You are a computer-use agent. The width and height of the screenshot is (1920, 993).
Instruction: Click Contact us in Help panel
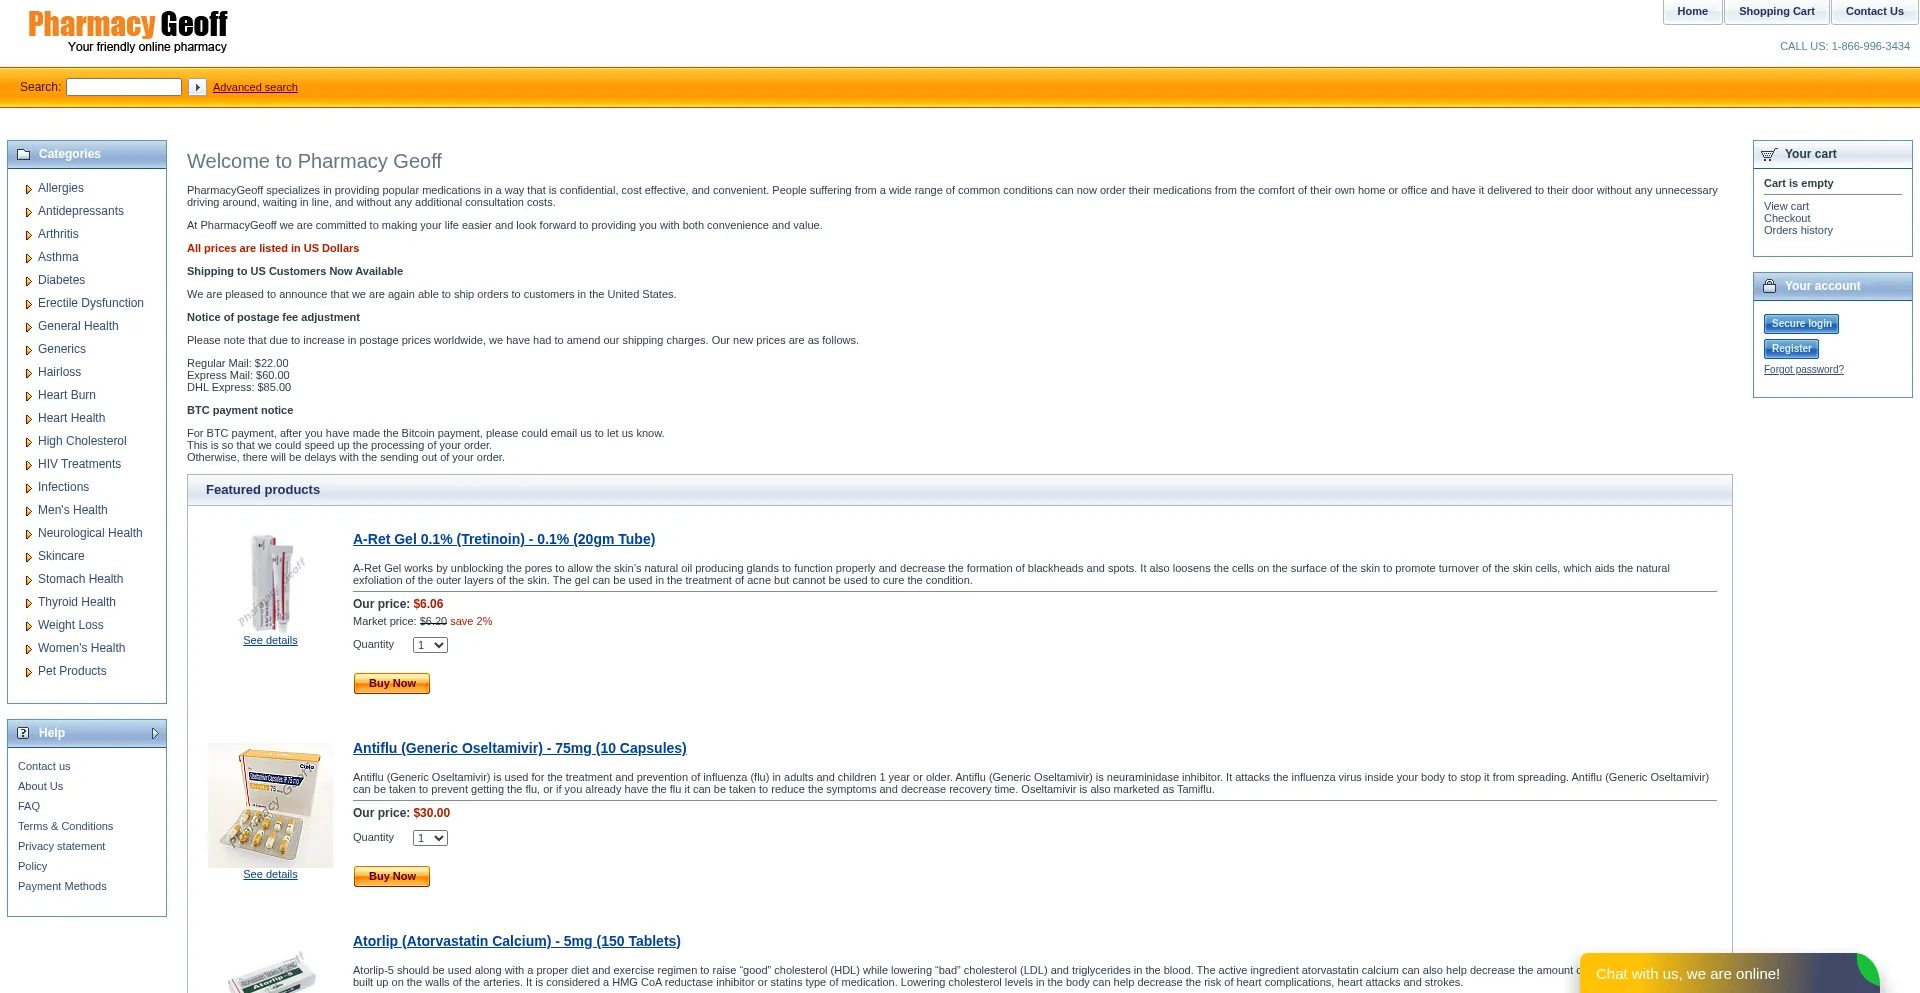point(44,766)
